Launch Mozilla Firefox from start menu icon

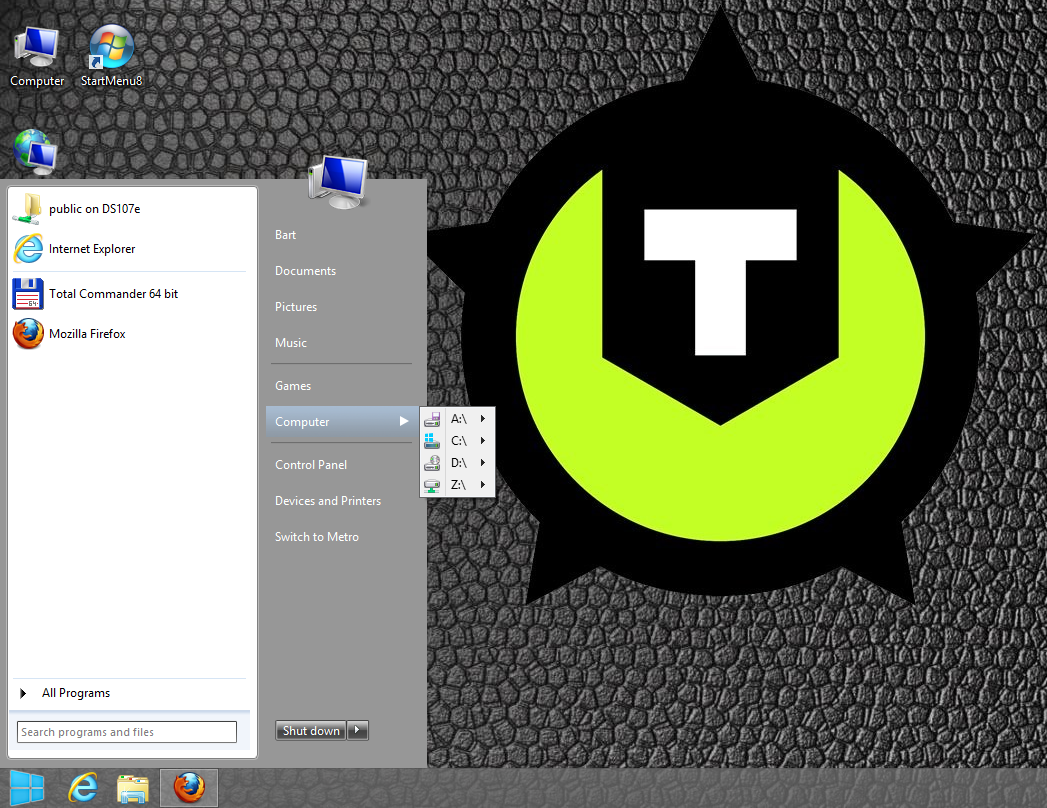tap(28, 334)
